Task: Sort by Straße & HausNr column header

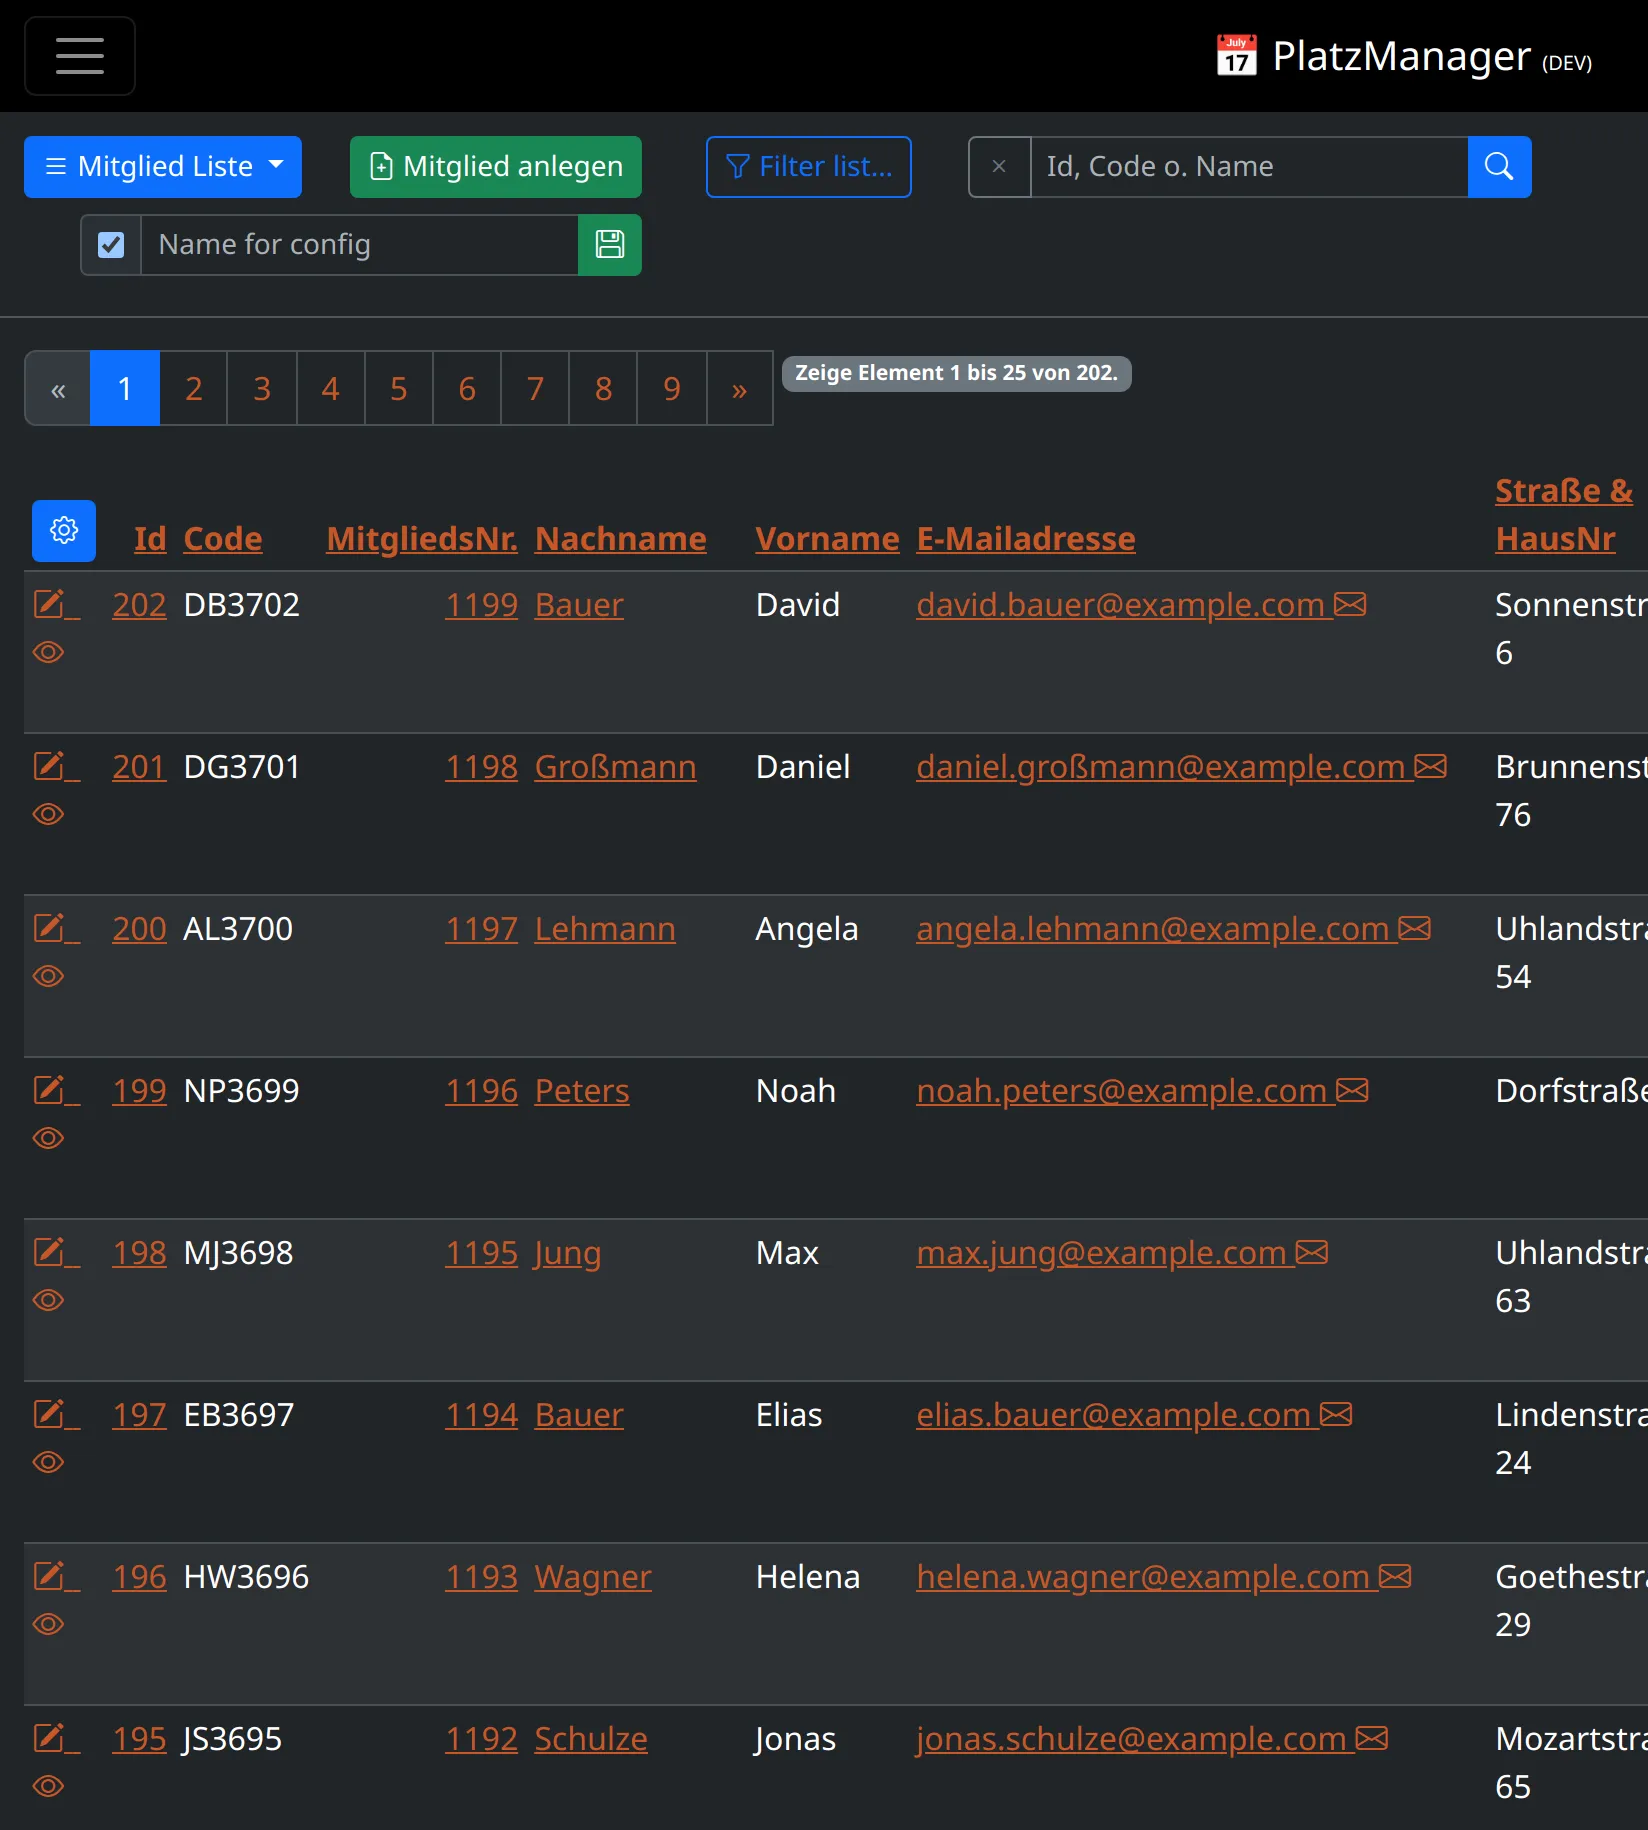Action: pos(1564,515)
